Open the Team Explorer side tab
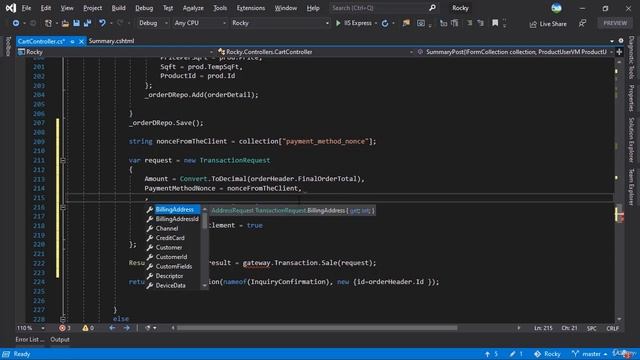The image size is (640, 360). click(x=631, y=187)
